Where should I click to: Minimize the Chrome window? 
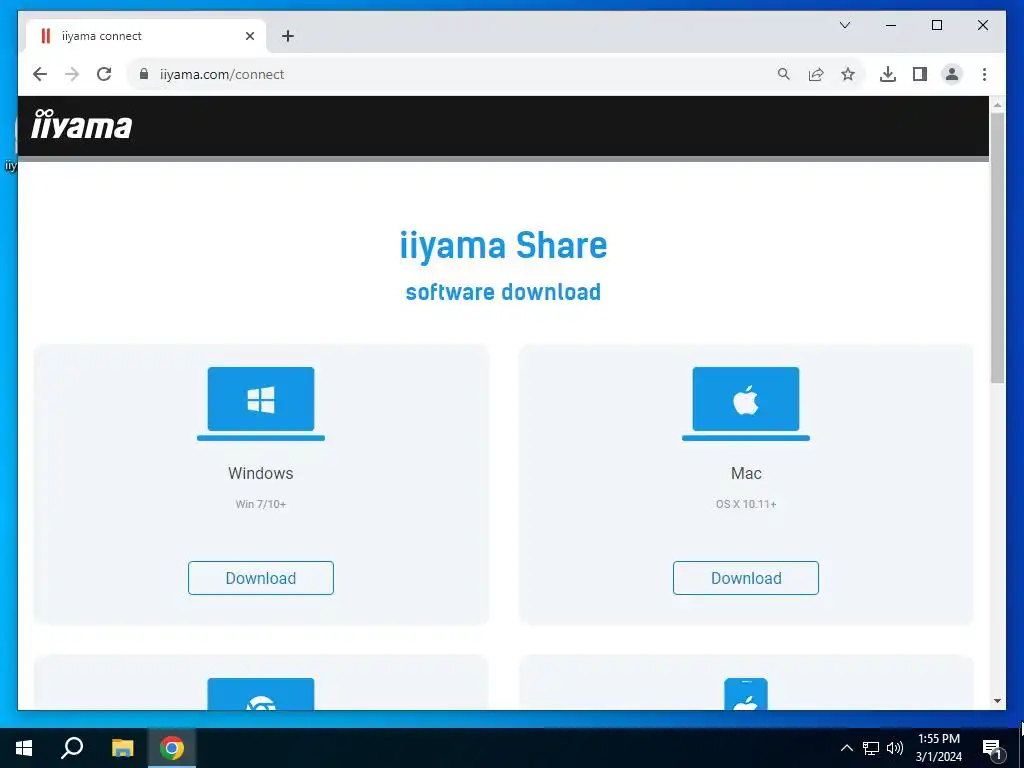pyautogui.click(x=891, y=25)
